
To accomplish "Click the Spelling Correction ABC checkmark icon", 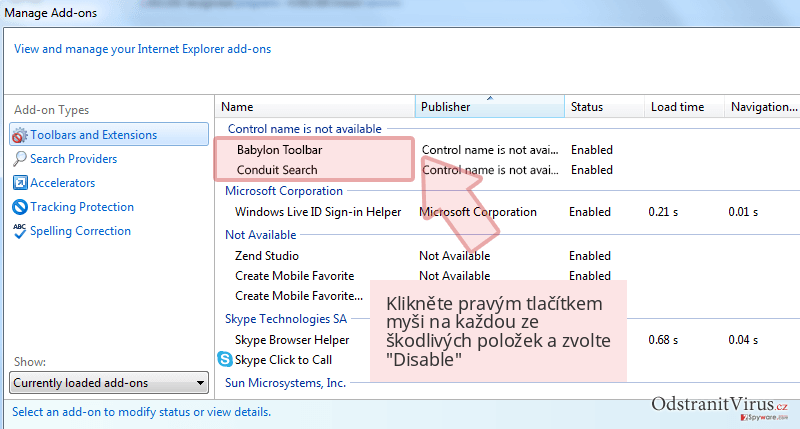I will pyautogui.click(x=19, y=231).
